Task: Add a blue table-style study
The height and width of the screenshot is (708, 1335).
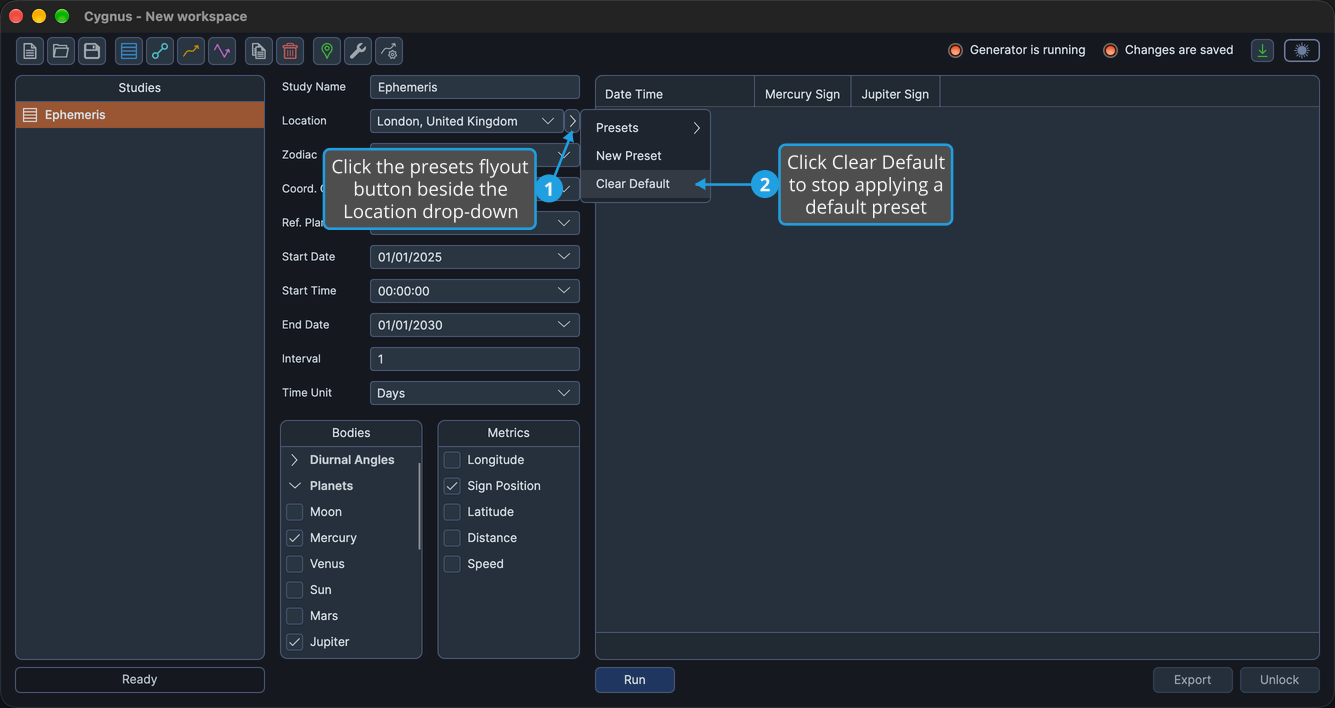Action: point(129,51)
